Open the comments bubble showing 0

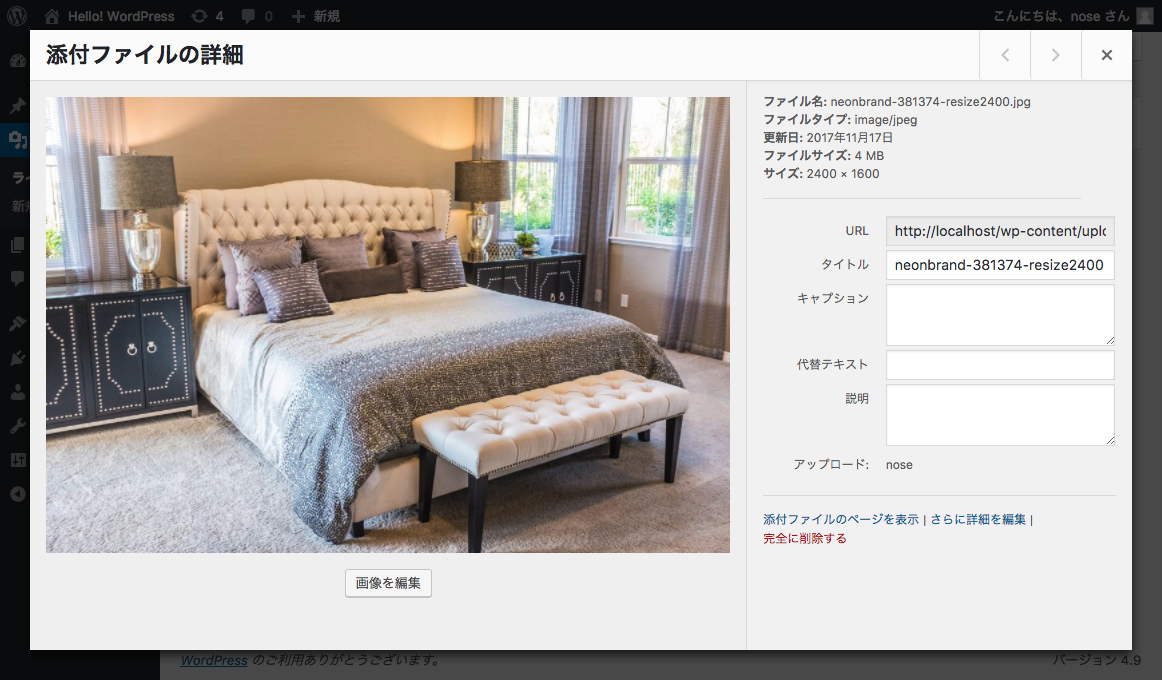point(257,16)
